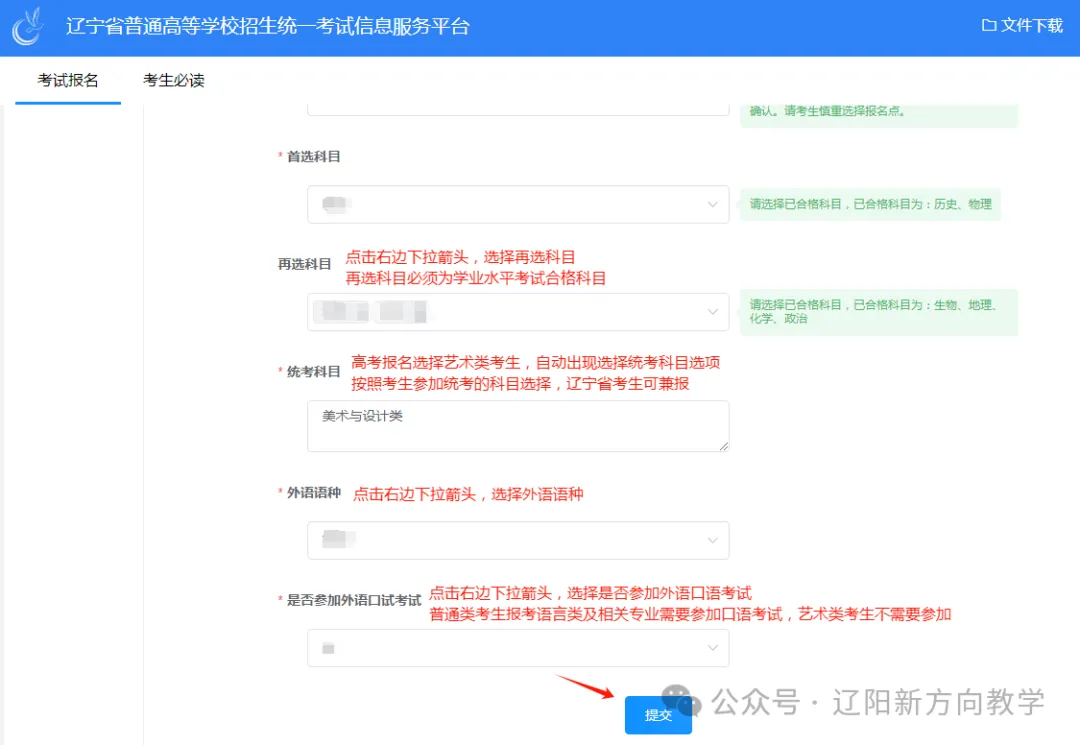Click the 提交 submit button
1080x745 pixels.
click(658, 715)
